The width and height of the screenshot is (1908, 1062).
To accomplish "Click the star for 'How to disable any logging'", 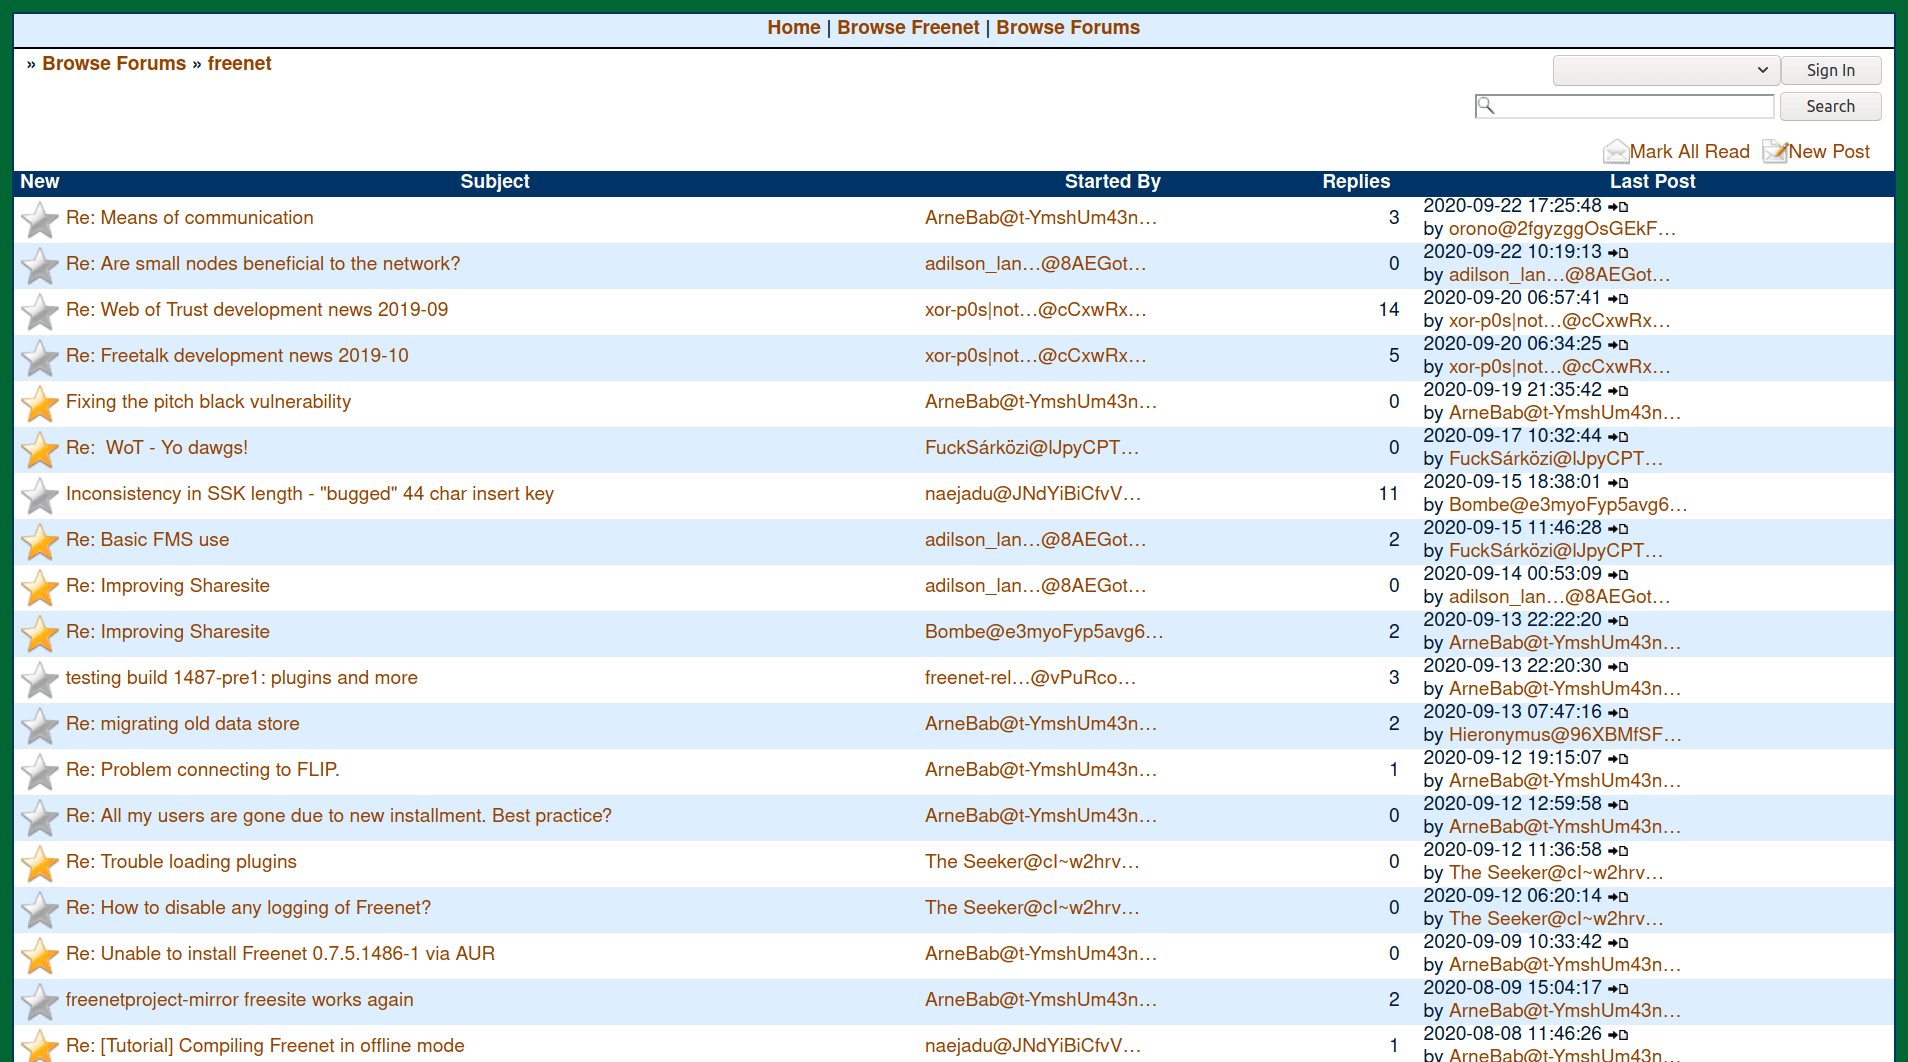I will 40,910.
